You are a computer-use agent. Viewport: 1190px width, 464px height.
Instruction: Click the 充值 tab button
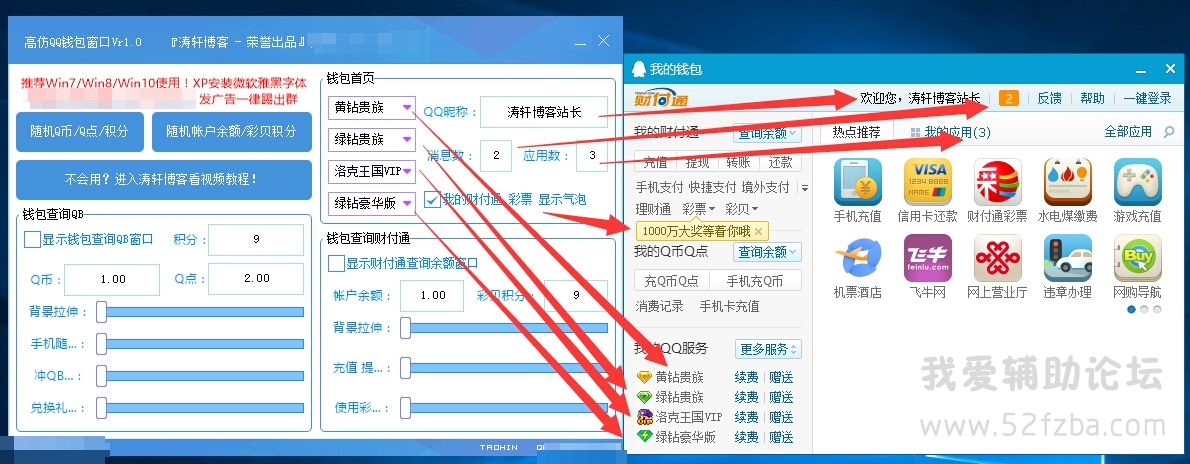pos(655,162)
